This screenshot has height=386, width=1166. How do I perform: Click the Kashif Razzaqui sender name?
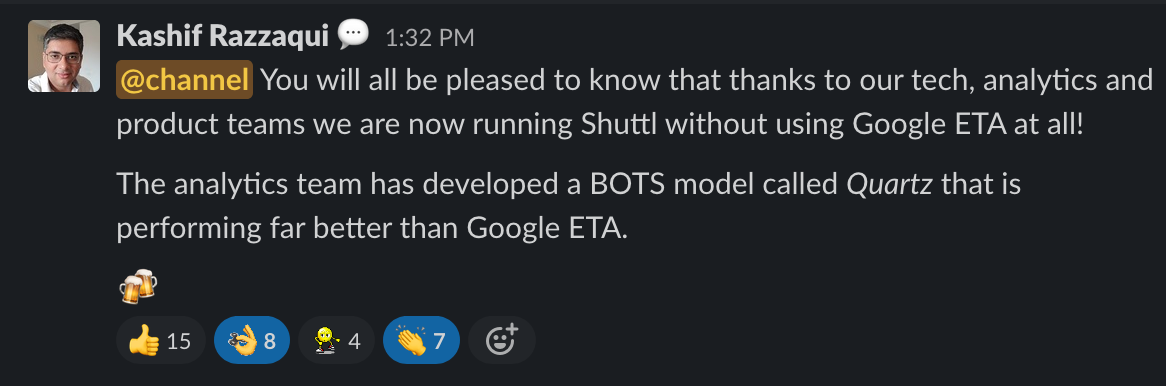pos(222,36)
